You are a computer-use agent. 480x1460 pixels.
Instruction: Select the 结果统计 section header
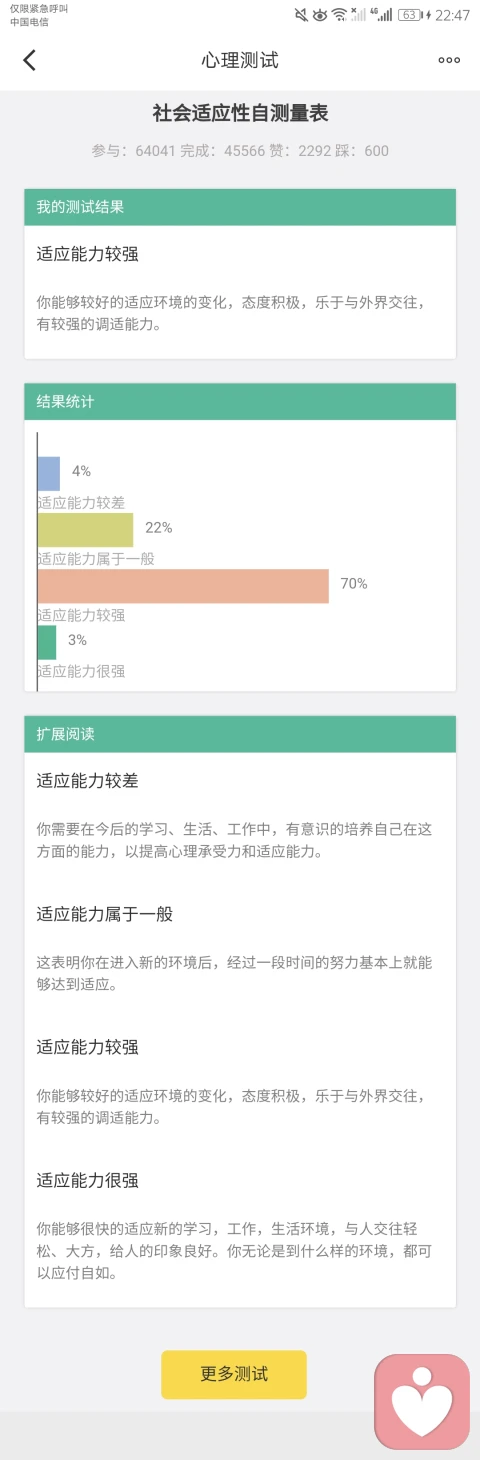(x=240, y=401)
